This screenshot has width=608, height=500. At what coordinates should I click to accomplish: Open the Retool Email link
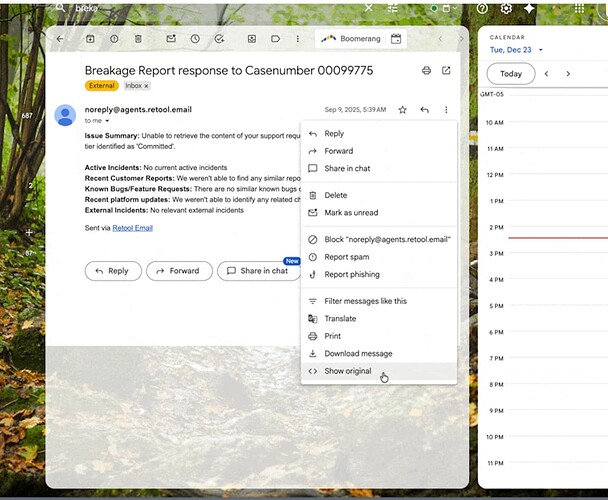click(132, 228)
